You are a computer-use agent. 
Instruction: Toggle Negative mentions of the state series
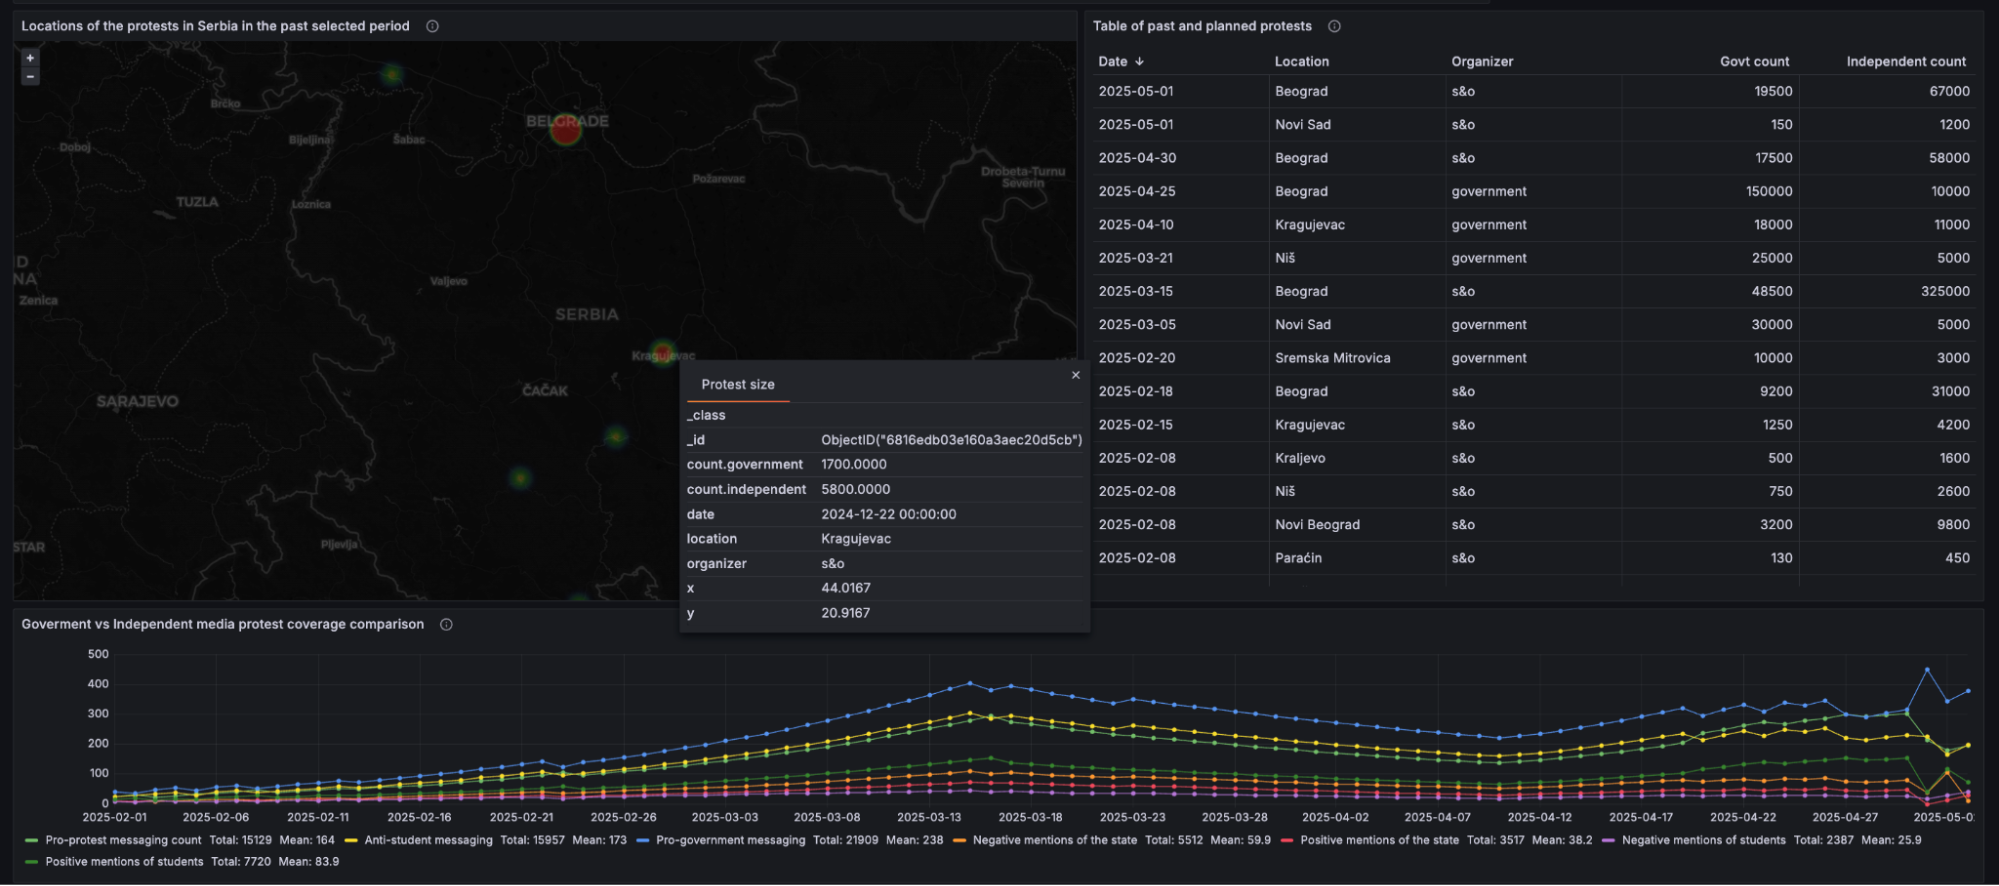coord(1054,840)
